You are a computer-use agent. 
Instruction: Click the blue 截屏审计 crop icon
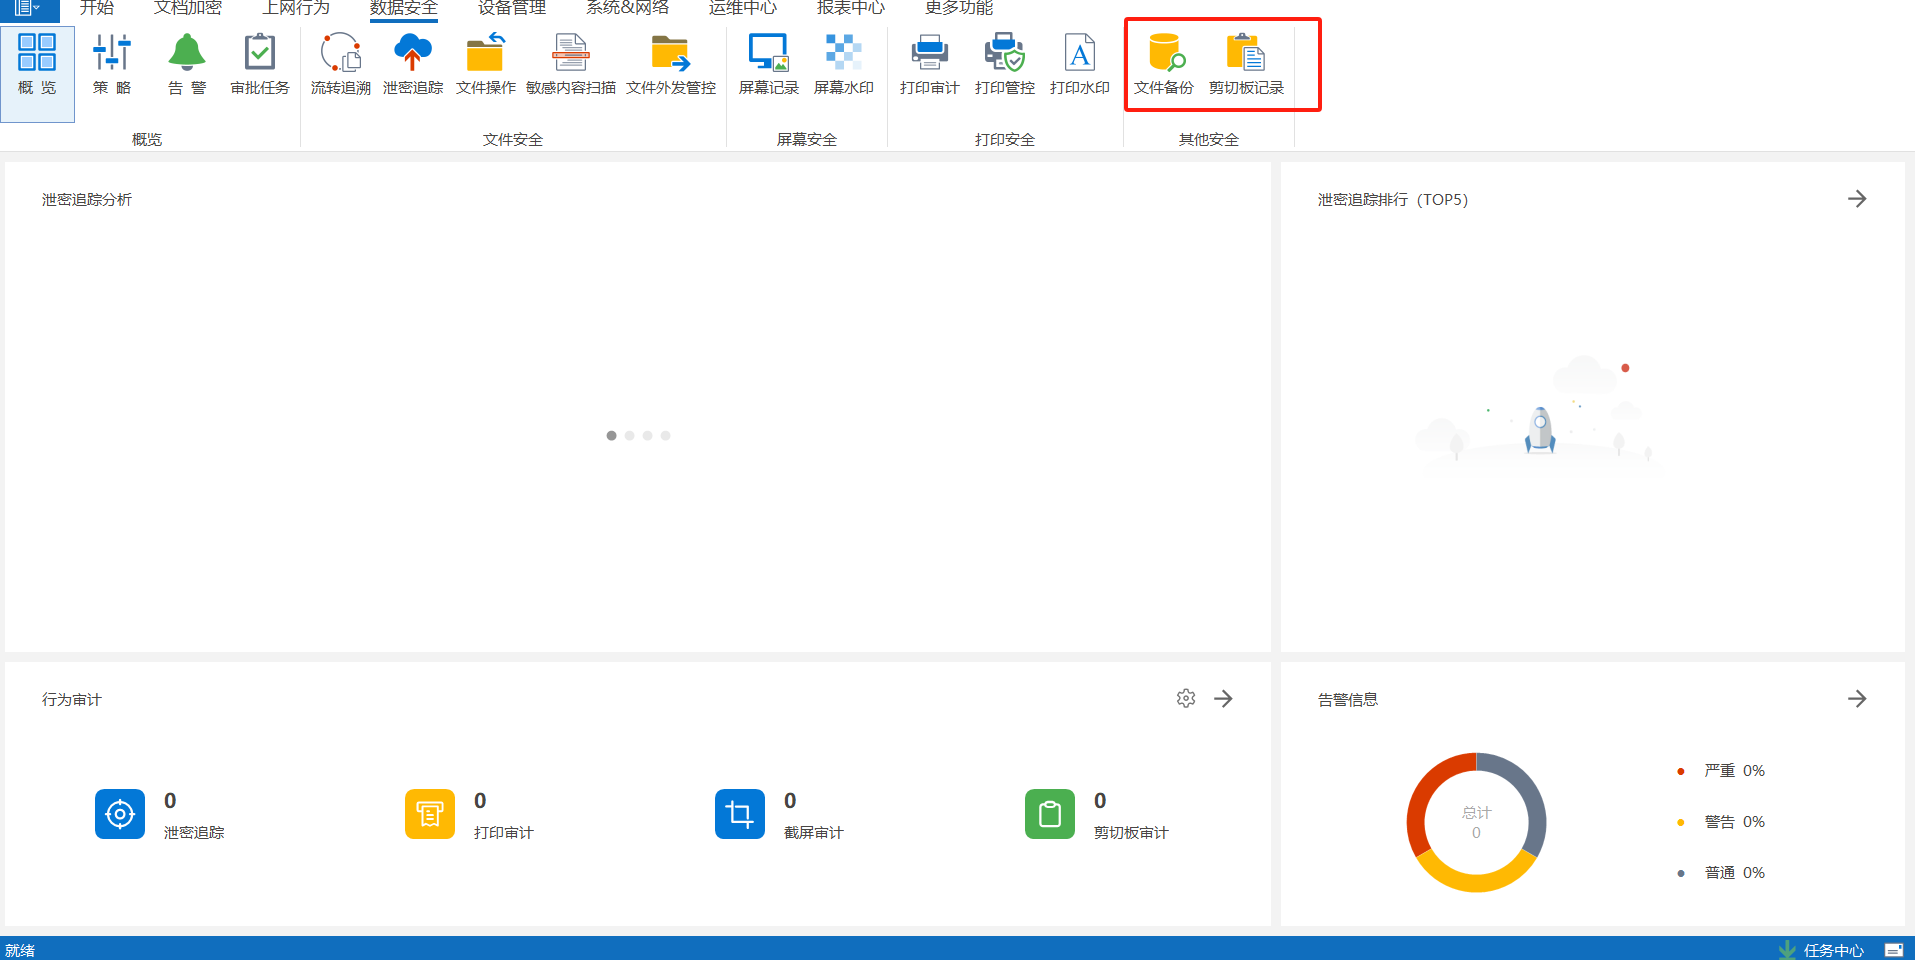click(x=740, y=814)
